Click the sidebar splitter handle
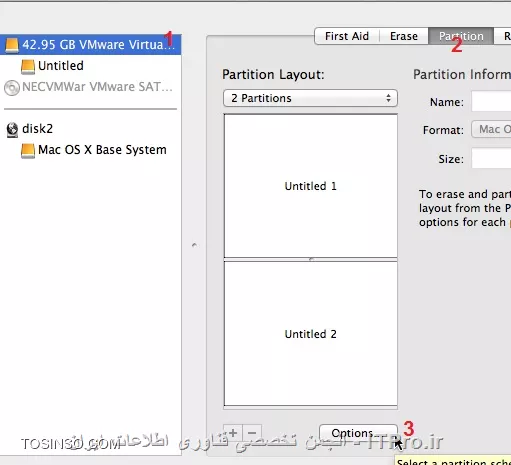This screenshot has height=465, width=511. pos(194,245)
